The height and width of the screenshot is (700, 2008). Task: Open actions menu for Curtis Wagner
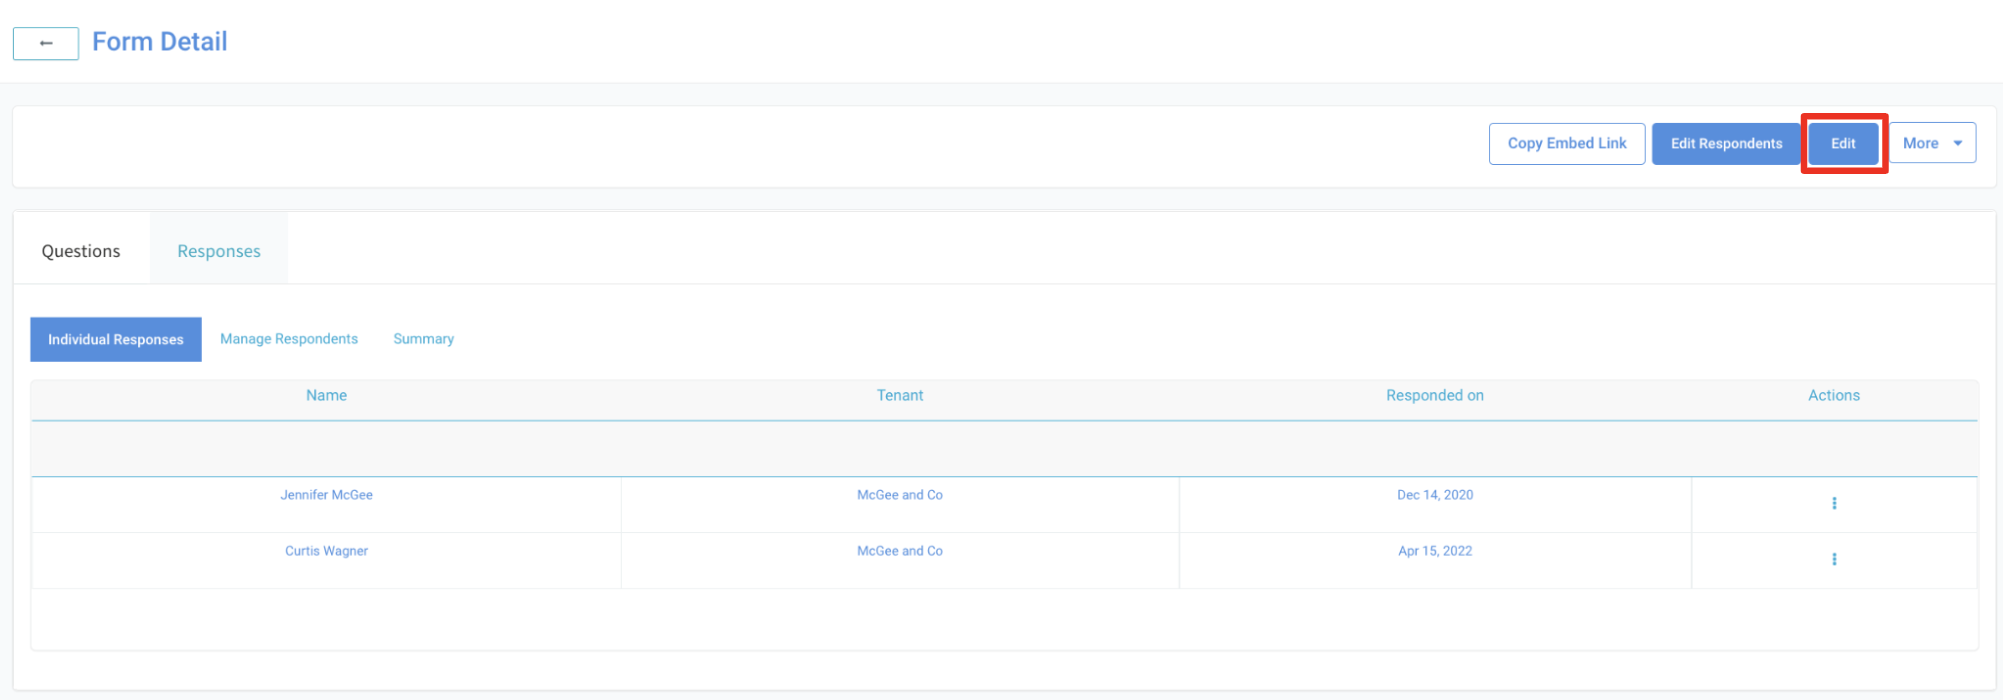[x=1833, y=559]
